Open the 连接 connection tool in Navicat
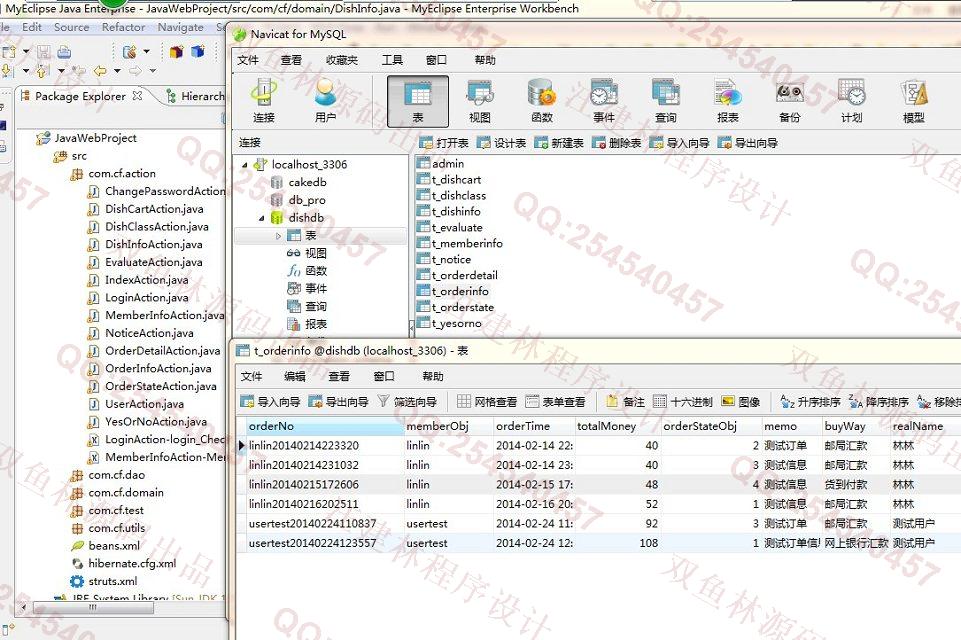 pos(264,101)
